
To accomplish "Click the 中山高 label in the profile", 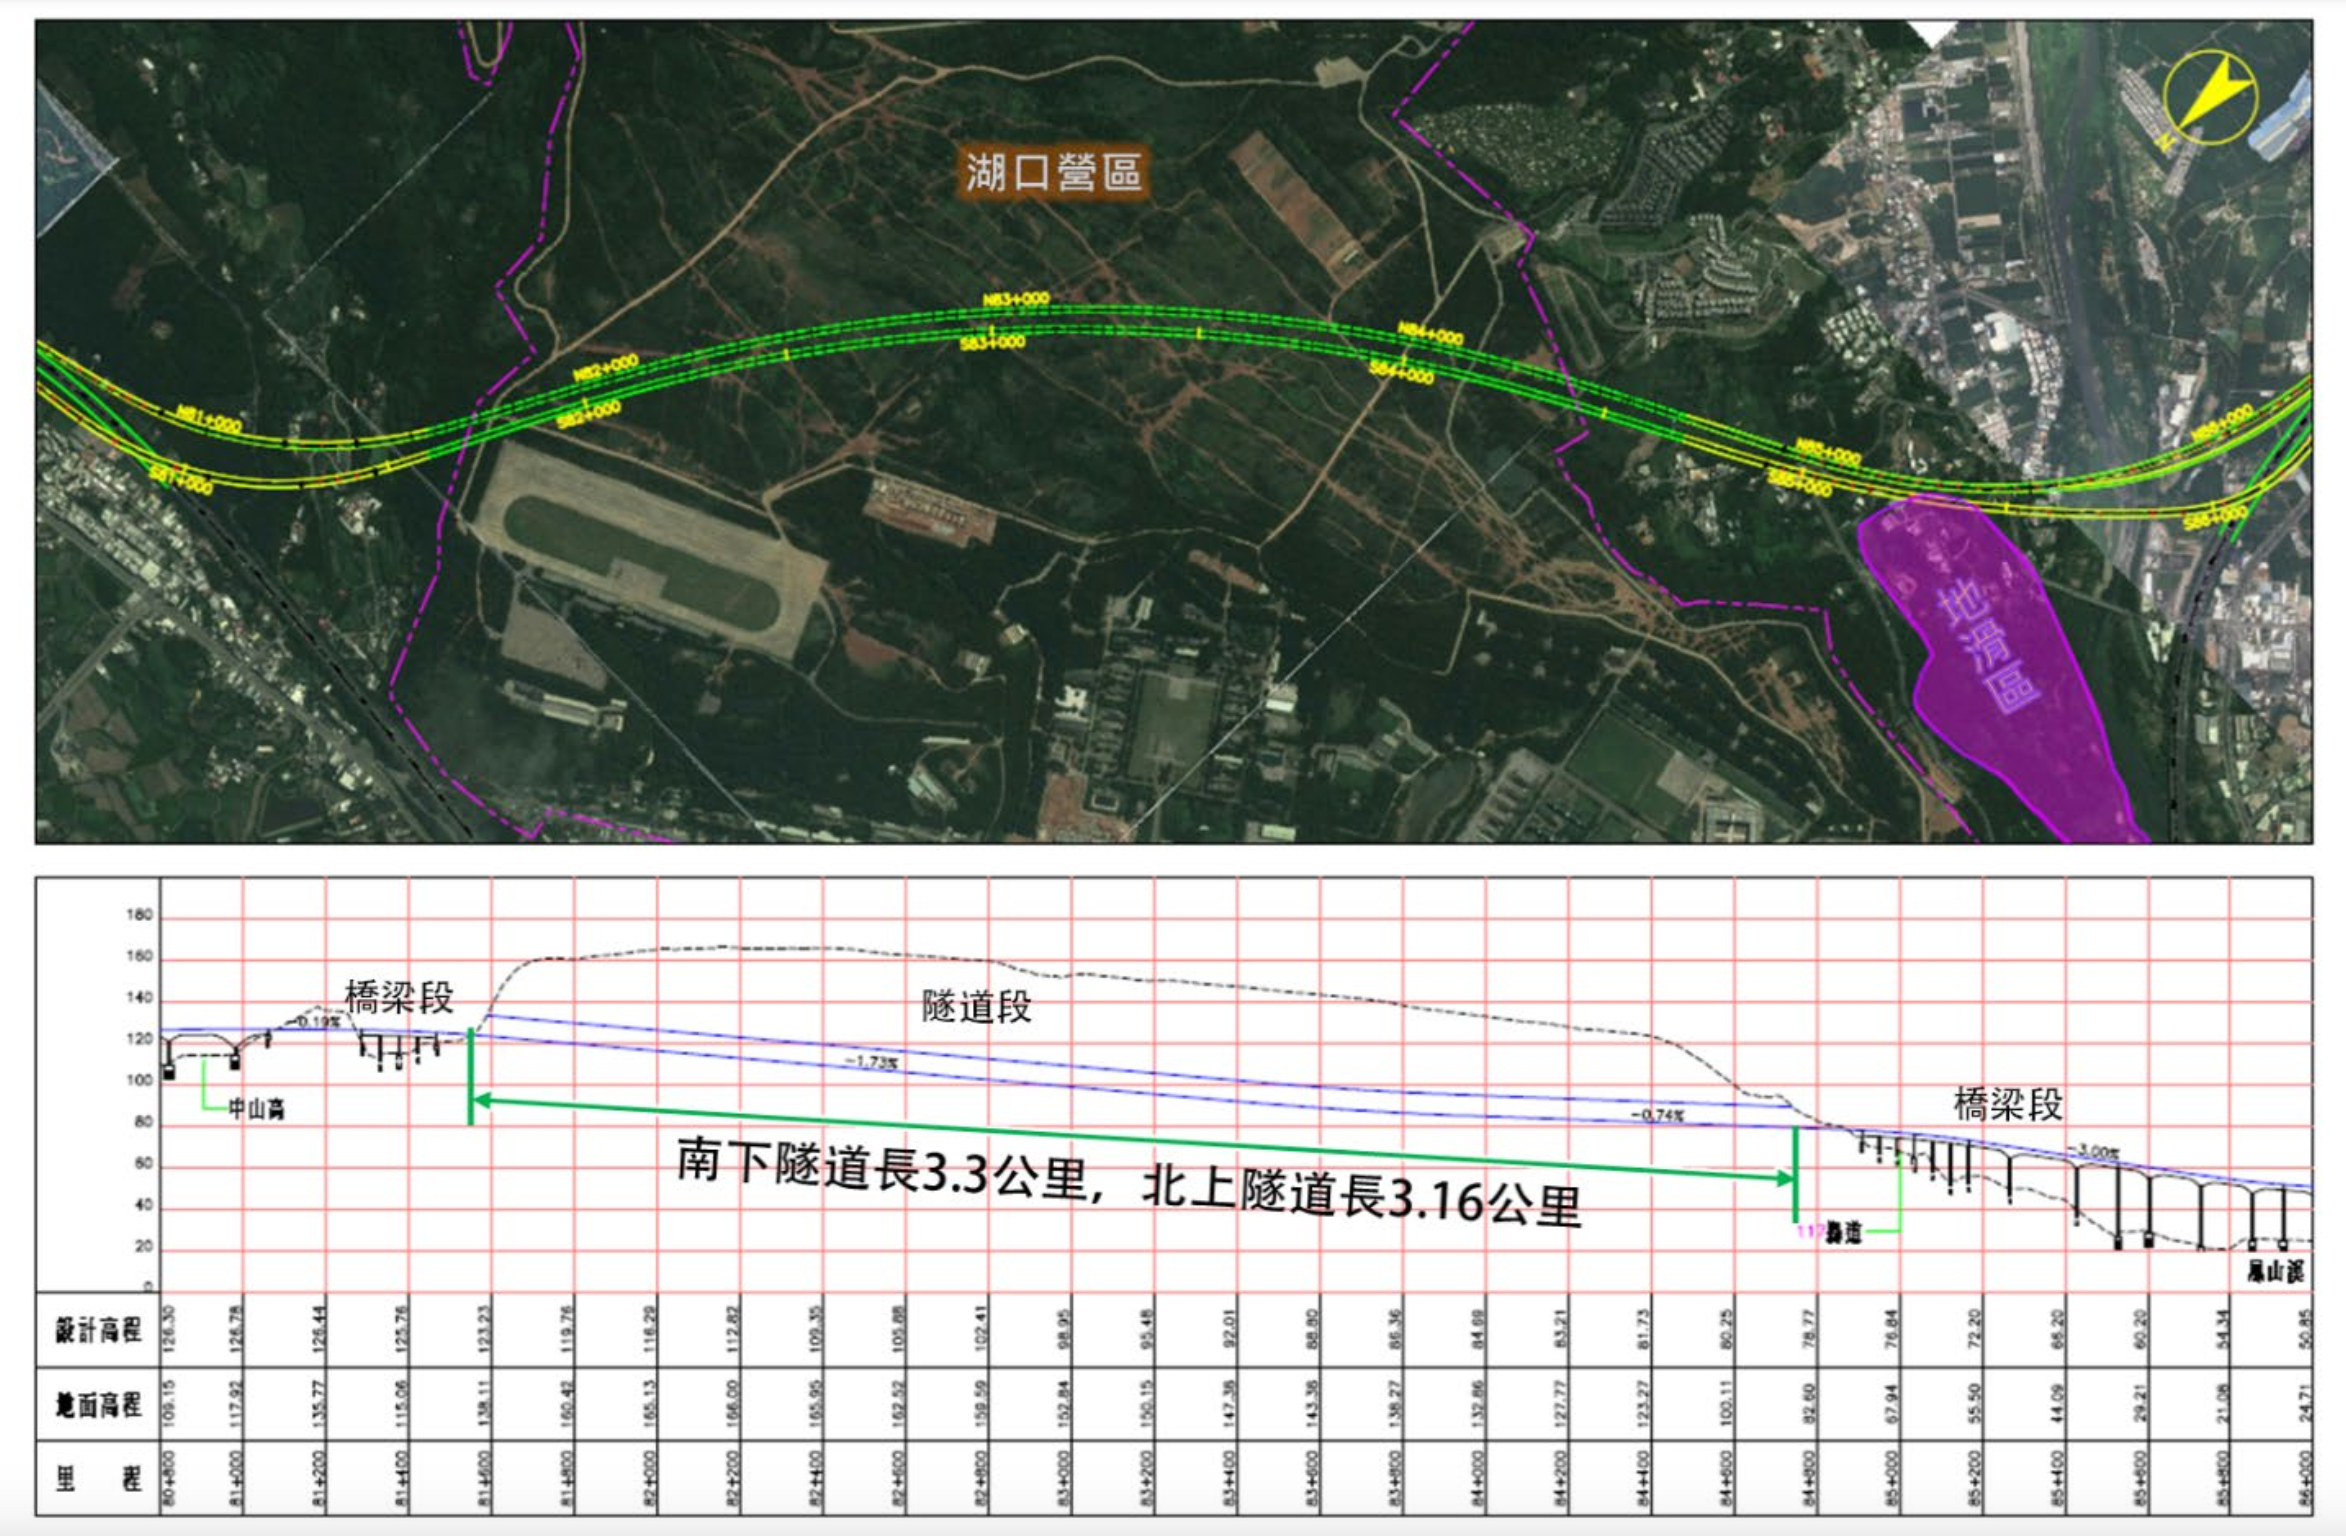I will [256, 1108].
